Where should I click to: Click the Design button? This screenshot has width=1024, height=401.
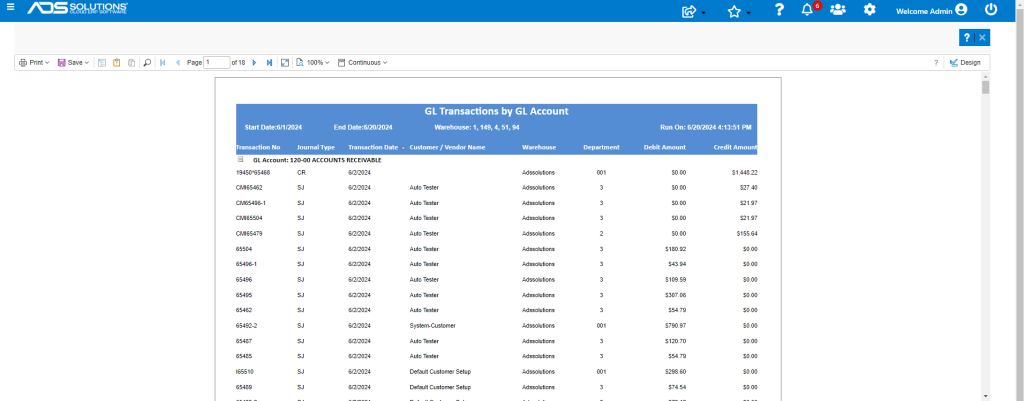(x=966, y=63)
